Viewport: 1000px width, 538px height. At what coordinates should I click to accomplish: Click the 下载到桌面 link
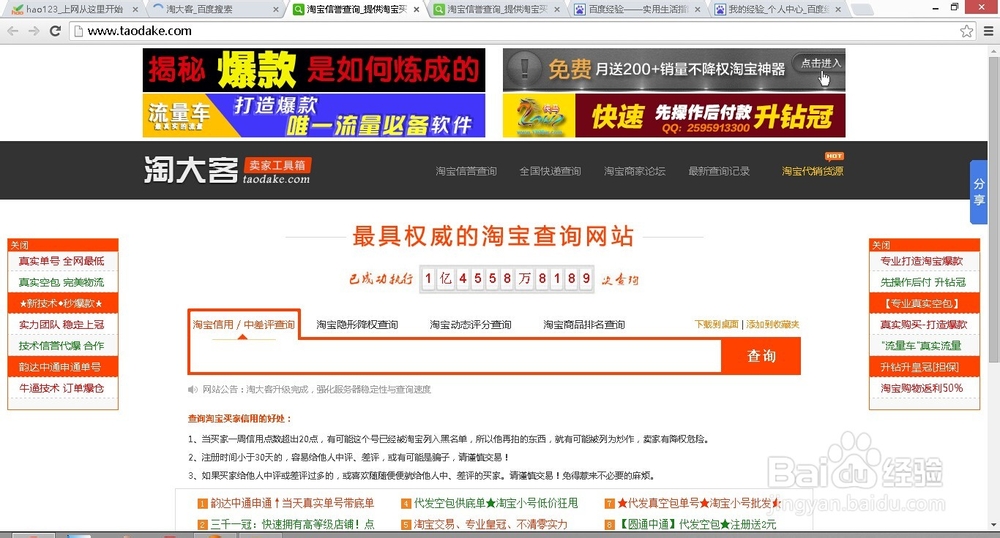(716, 324)
